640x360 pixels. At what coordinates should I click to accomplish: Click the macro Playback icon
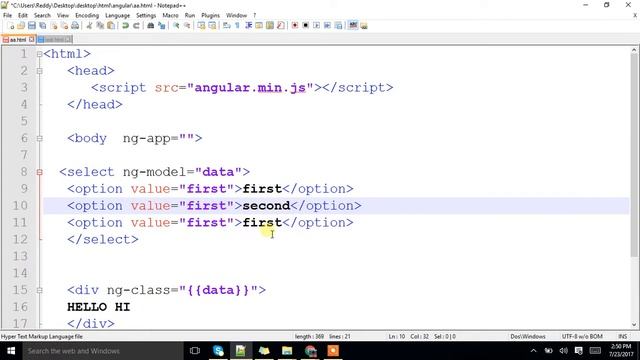(x=316, y=26)
